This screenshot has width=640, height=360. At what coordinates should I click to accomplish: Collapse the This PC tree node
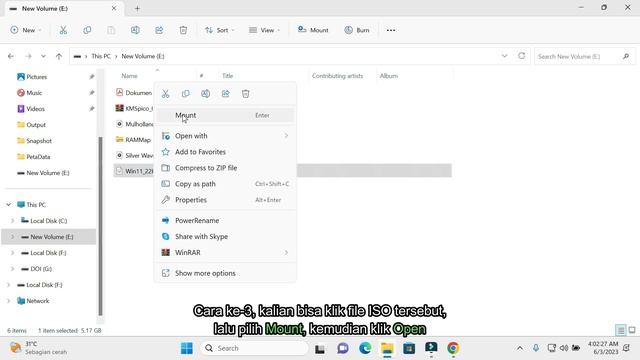[9, 204]
